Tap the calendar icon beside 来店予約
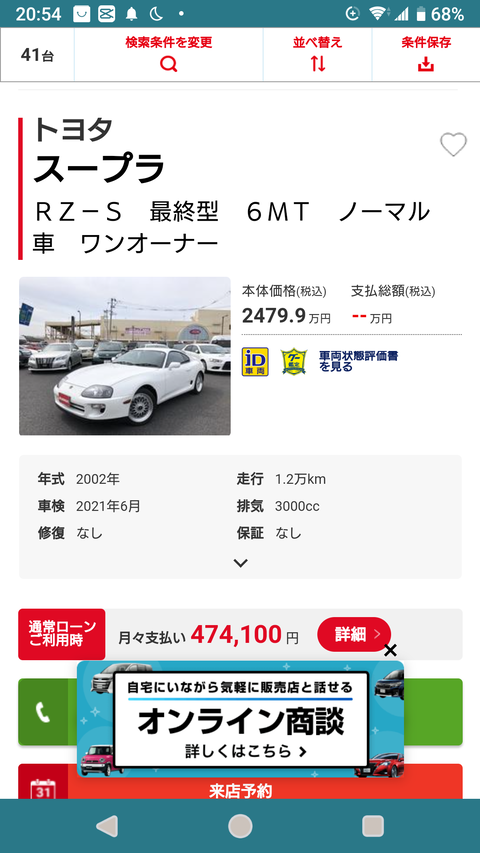480x853 pixels. point(43,789)
